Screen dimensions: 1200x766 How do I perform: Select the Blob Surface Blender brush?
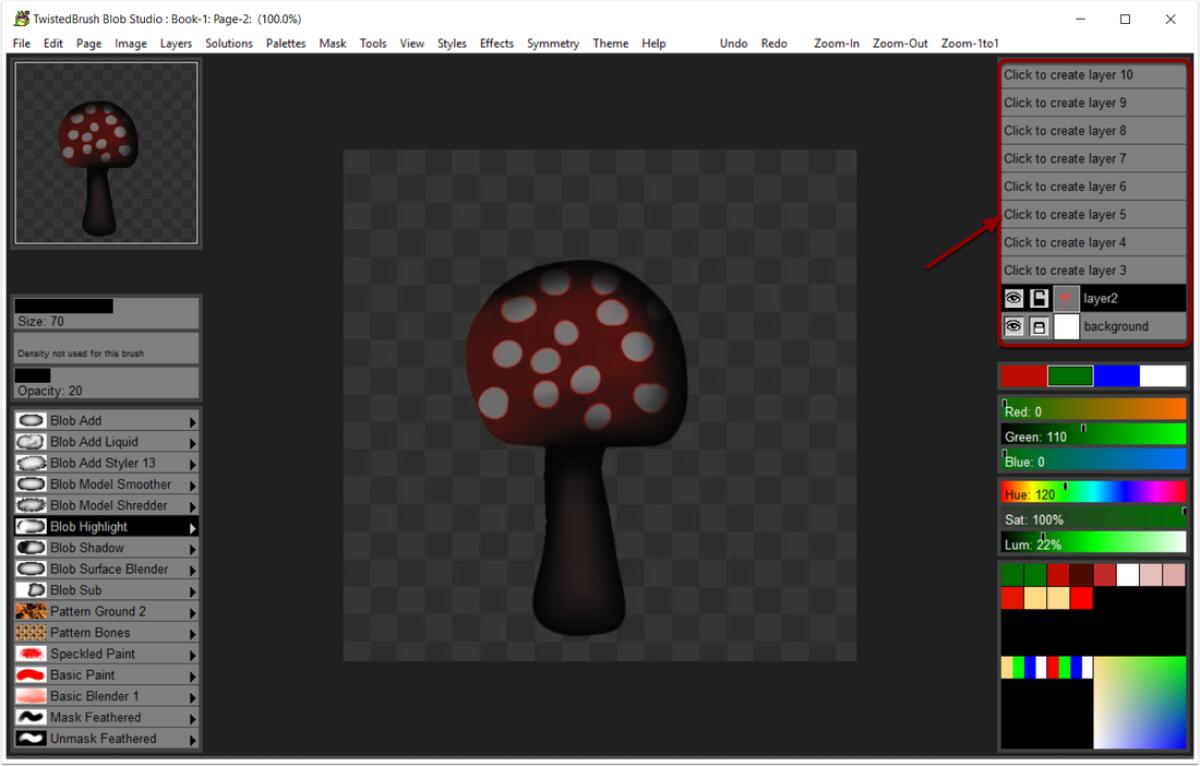tap(90, 568)
